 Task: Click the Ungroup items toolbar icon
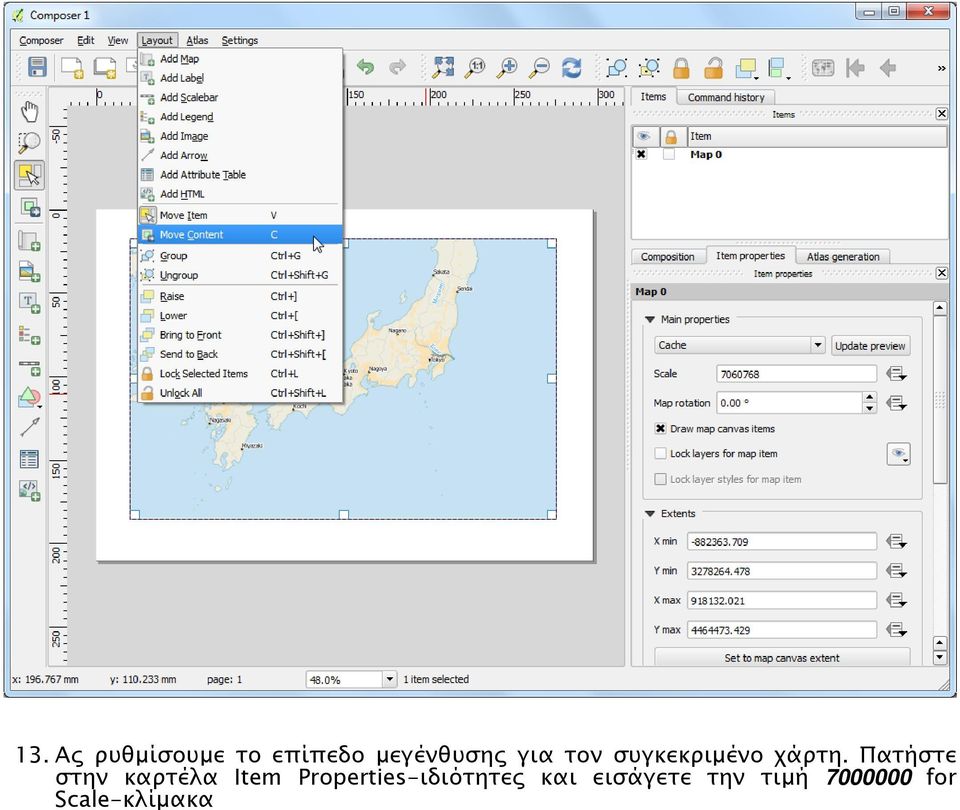click(x=649, y=67)
